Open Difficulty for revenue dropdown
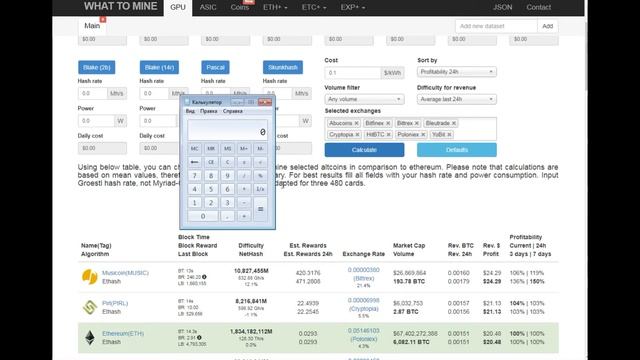The image size is (640, 360). pyautogui.click(x=457, y=99)
